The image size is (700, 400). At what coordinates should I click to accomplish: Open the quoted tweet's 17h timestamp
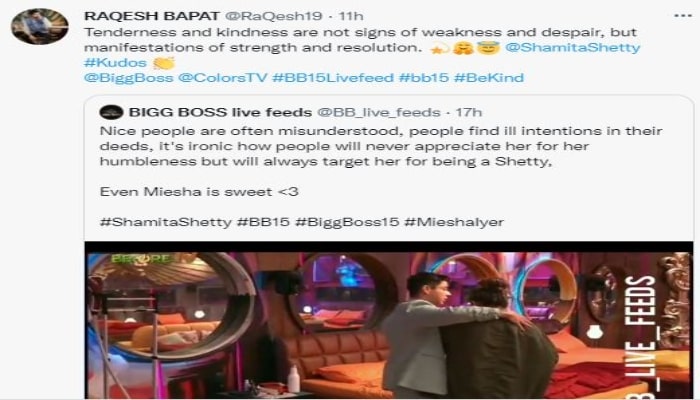click(468, 112)
